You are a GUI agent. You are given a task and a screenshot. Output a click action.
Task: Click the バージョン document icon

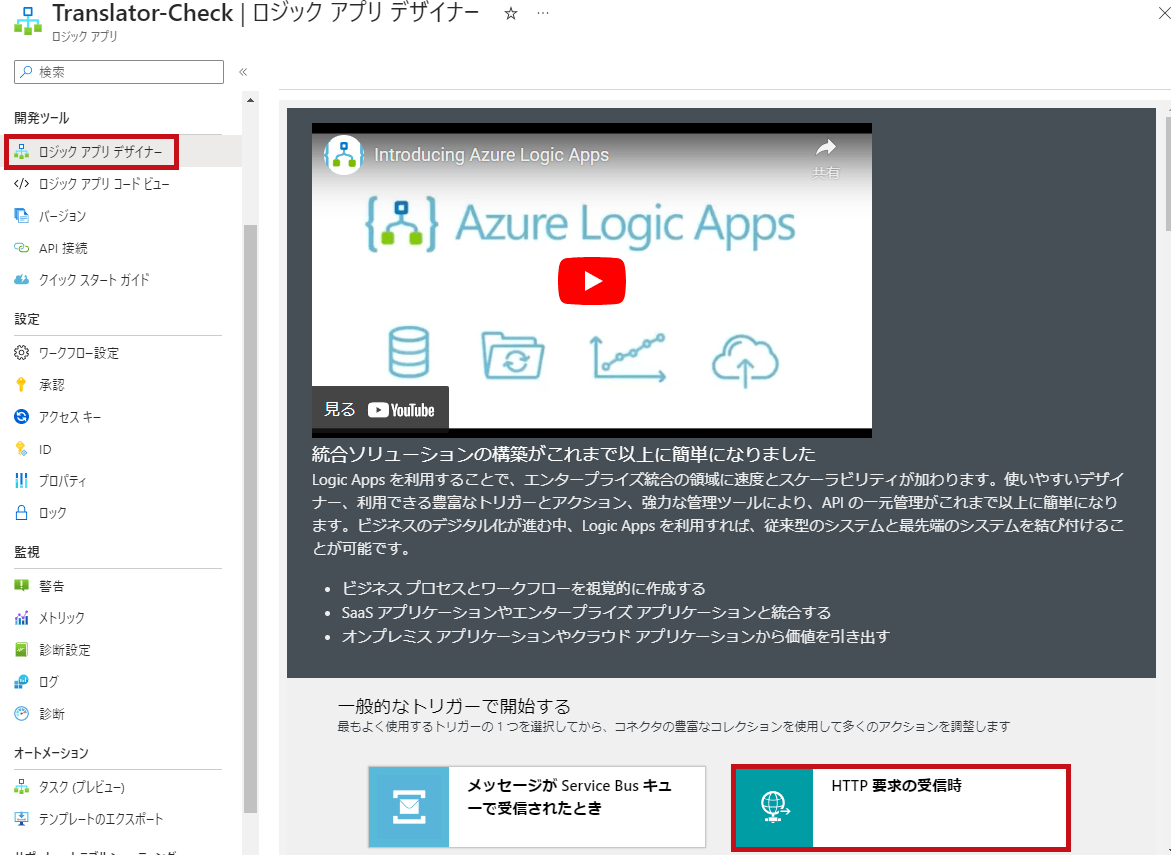22,216
